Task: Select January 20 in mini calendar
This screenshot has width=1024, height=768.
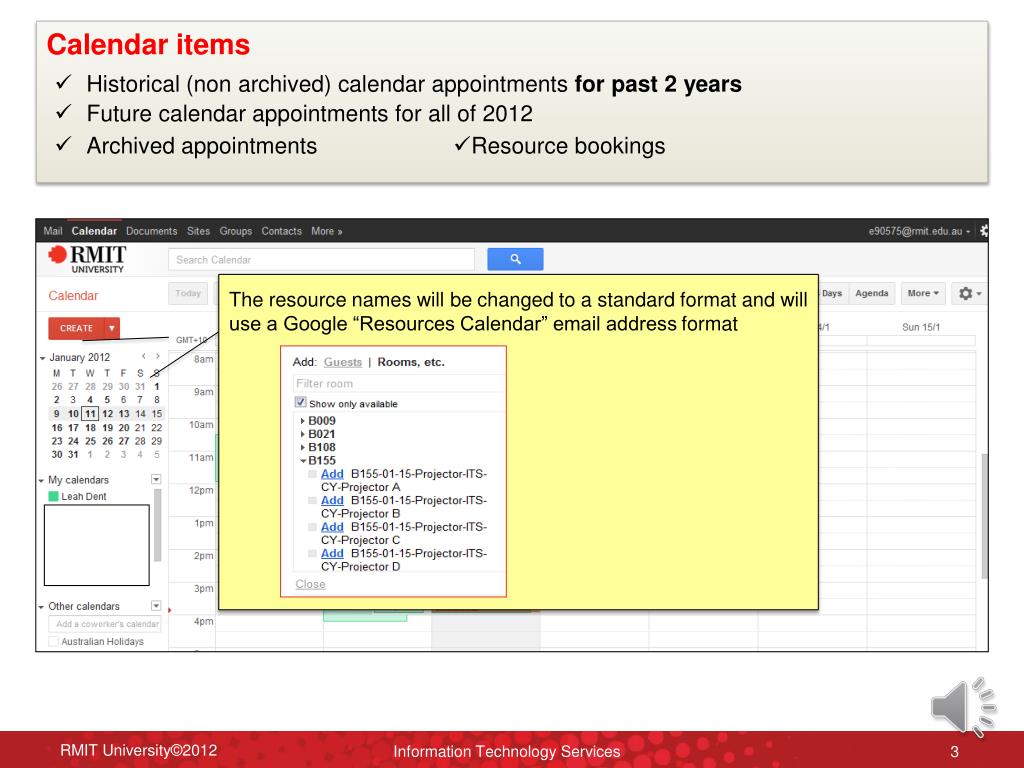Action: (x=124, y=428)
